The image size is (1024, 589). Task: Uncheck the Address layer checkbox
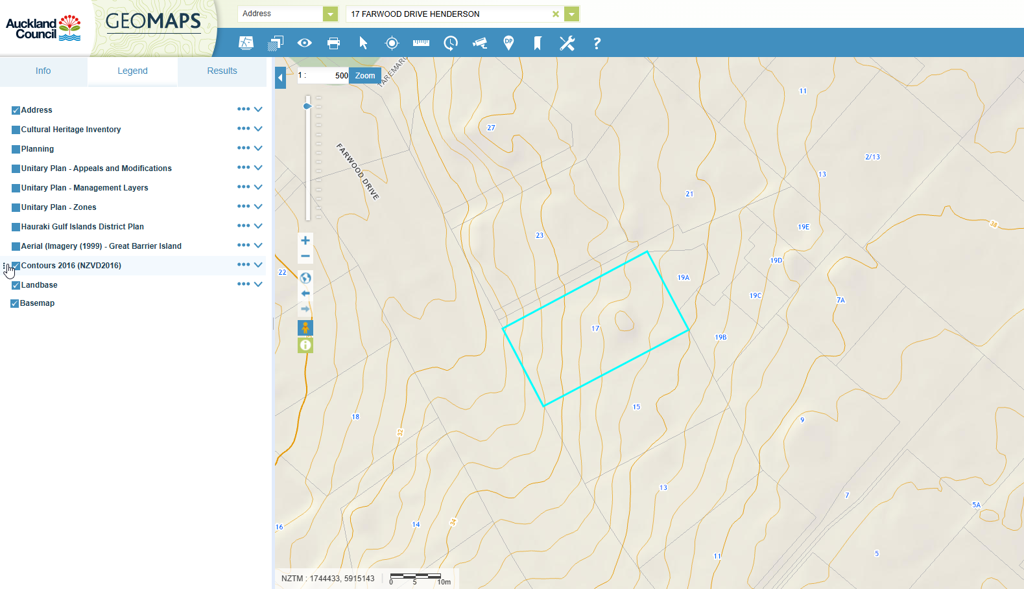(16, 111)
